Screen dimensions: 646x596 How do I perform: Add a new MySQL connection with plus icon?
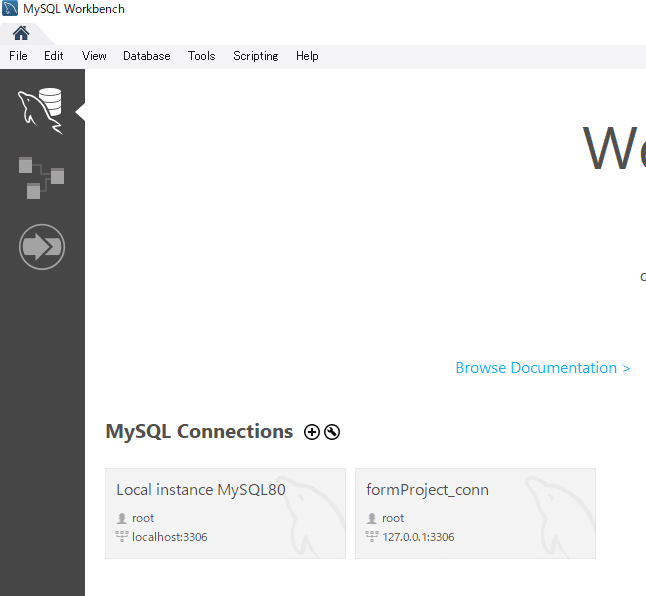(311, 432)
